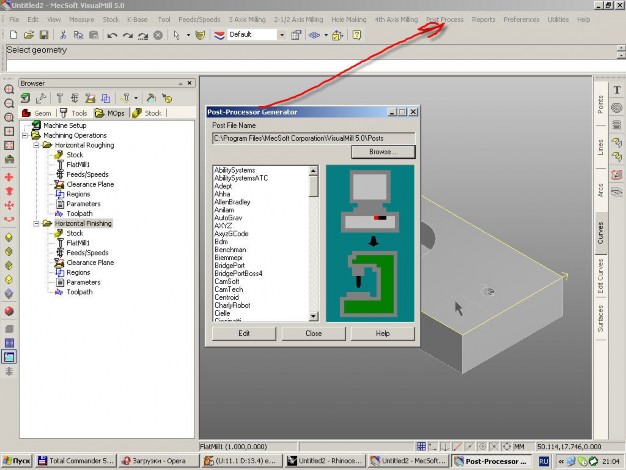Click the simulate hammer icon in Browser toolbar

click(151, 98)
